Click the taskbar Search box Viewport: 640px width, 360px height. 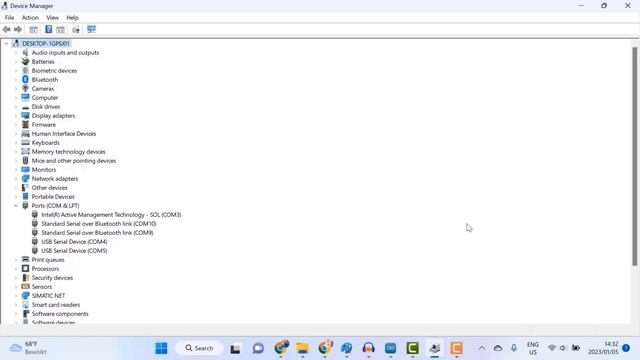tap(199, 348)
